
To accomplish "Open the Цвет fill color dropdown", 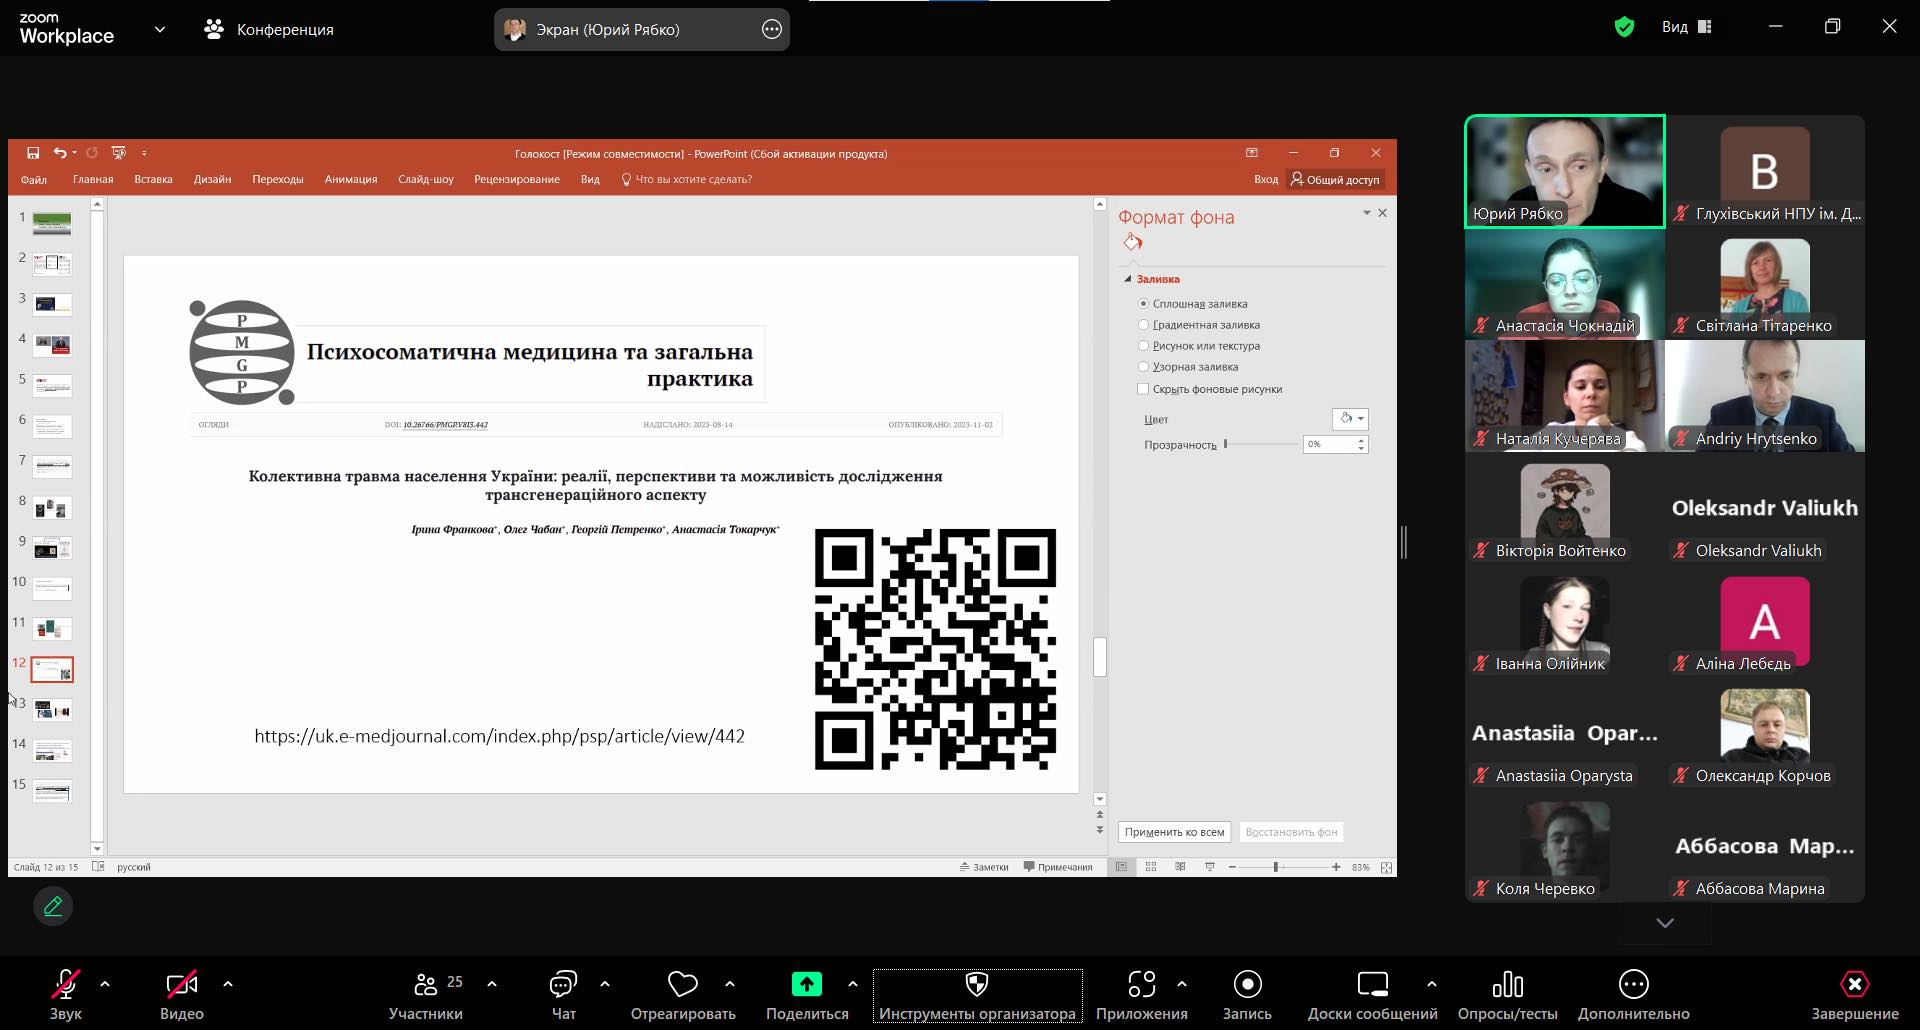I will click(1350, 419).
